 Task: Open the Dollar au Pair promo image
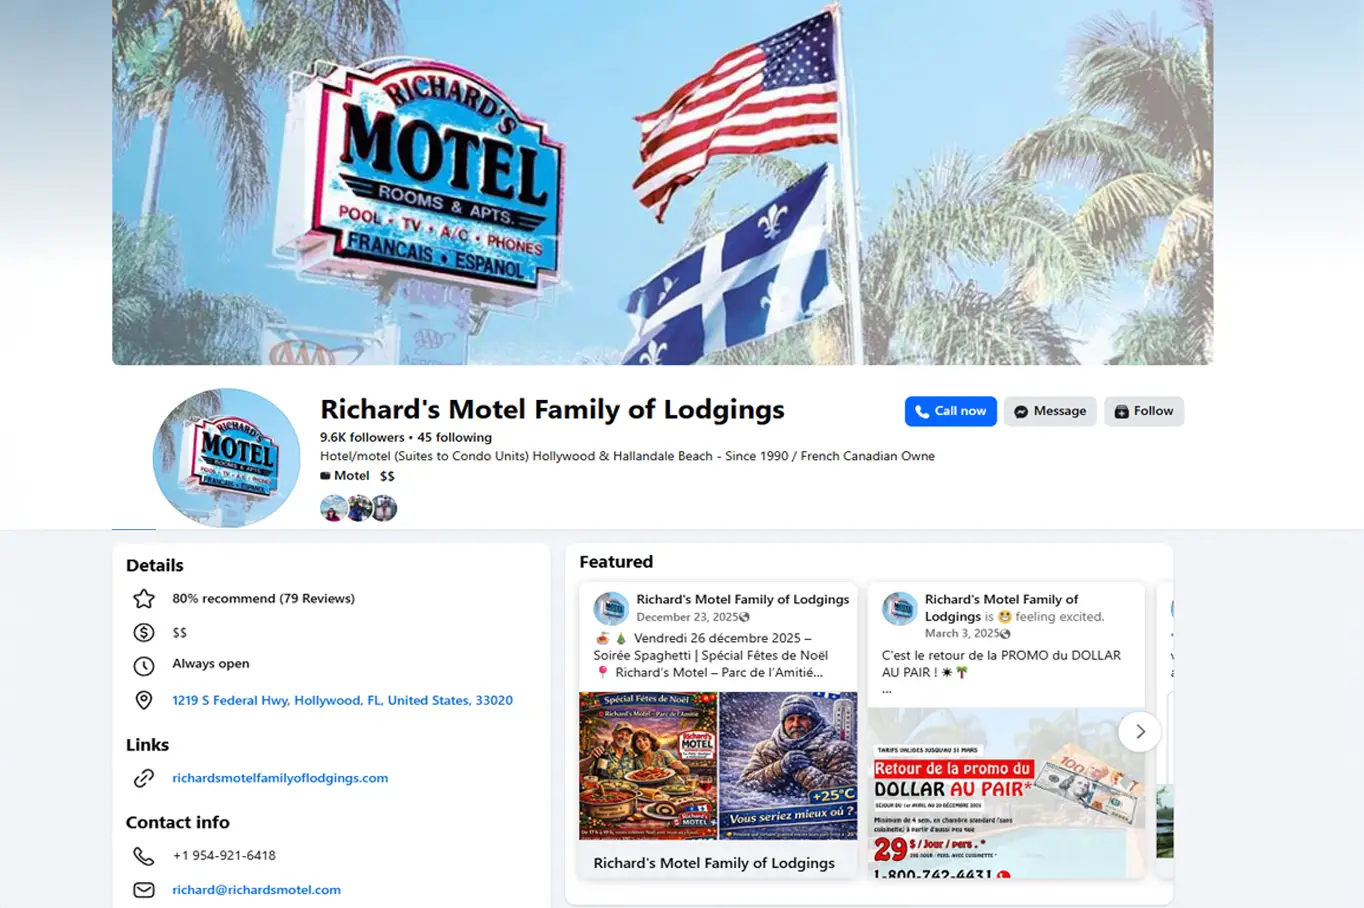coord(1006,793)
